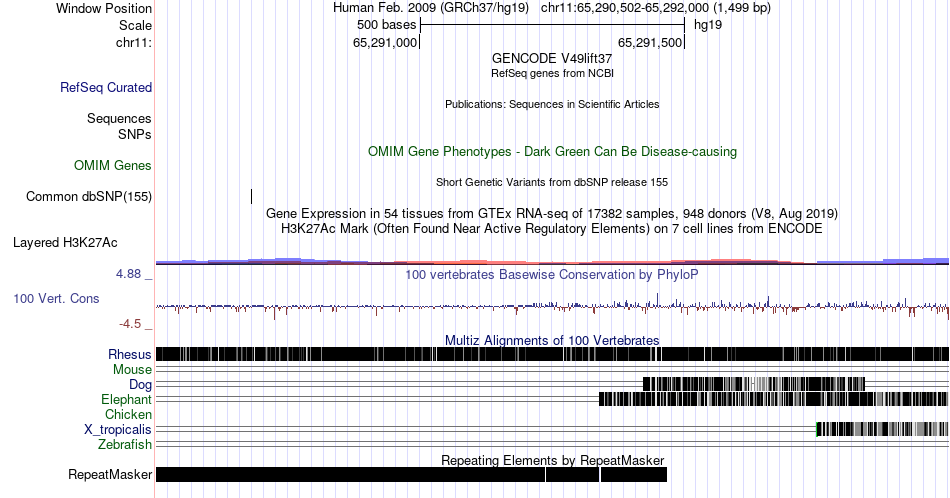Screen dimensions: 950x498
Task: Click the Layered H3K27Ac signal graph
Action: [552, 262]
